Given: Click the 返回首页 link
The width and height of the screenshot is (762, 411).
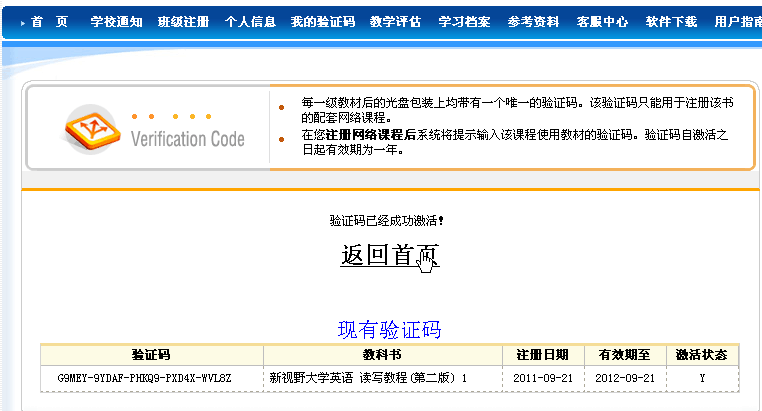Looking at the screenshot, I should point(389,255).
